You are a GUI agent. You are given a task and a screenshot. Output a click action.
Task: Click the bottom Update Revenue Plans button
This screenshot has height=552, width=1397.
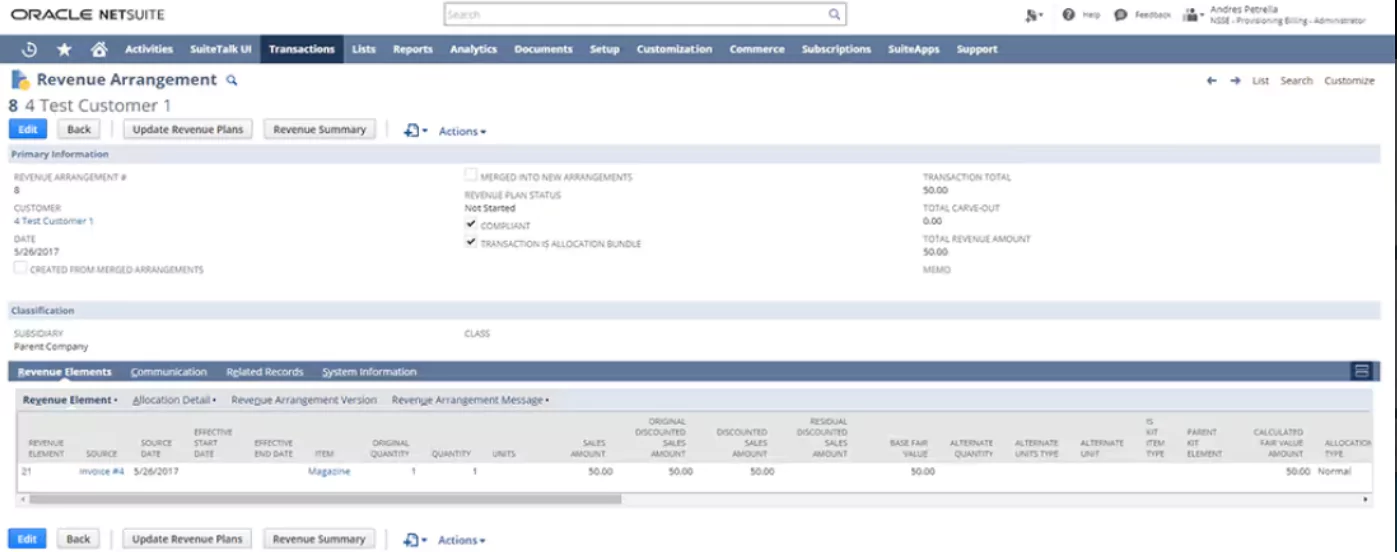tap(189, 539)
